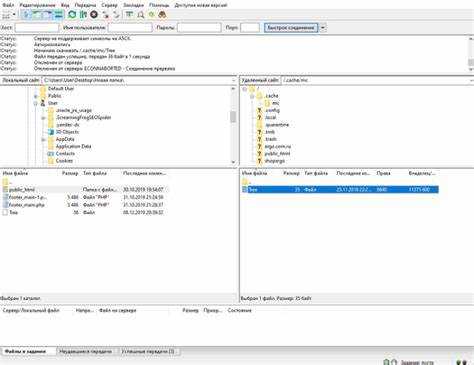Click the User account icon in local tree
Viewport: 474px width, 365px height.
43,103
